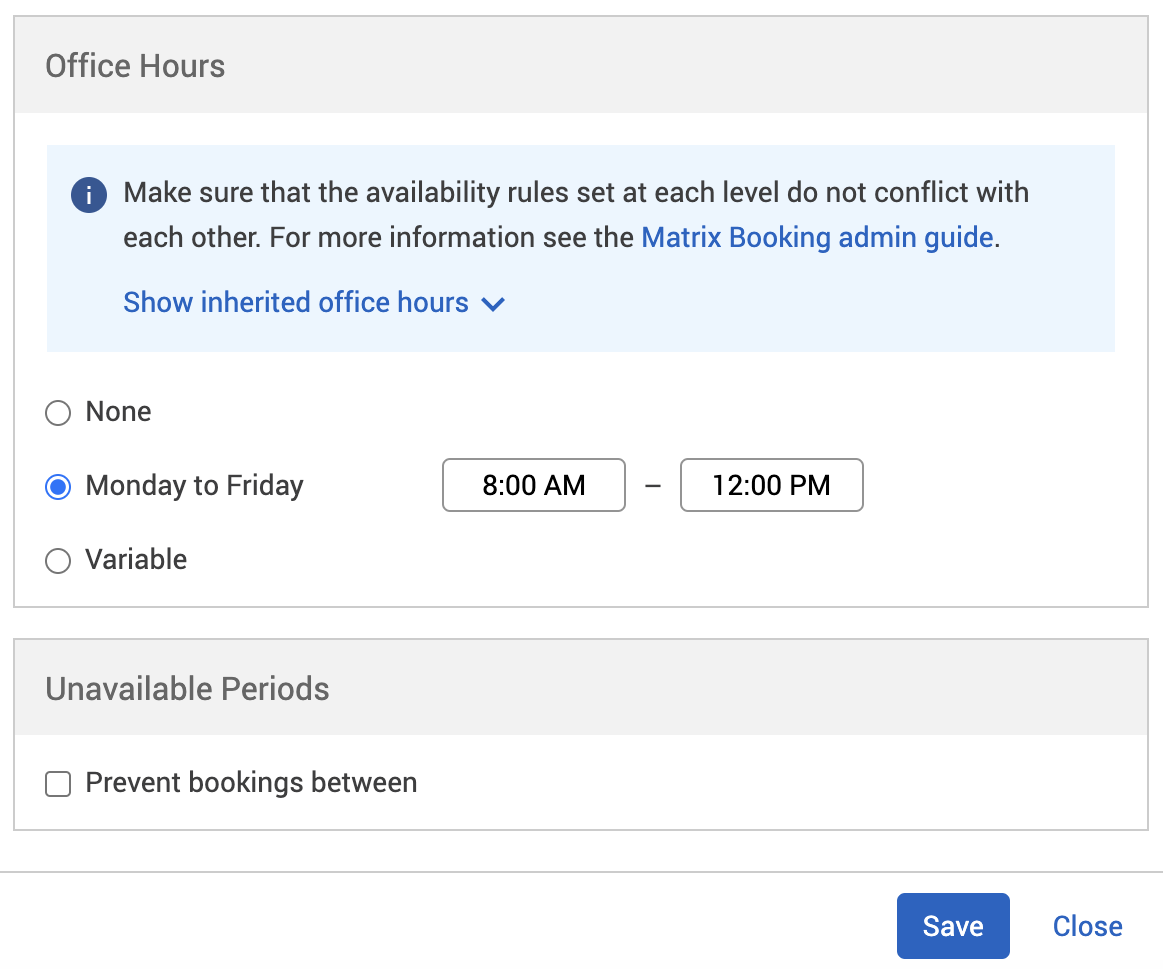Click the availability rules info message text

(576, 193)
